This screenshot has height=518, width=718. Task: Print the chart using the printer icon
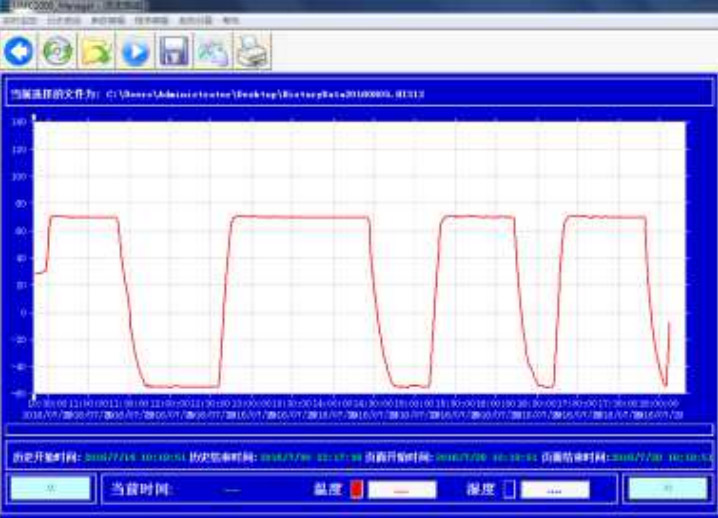tap(251, 49)
